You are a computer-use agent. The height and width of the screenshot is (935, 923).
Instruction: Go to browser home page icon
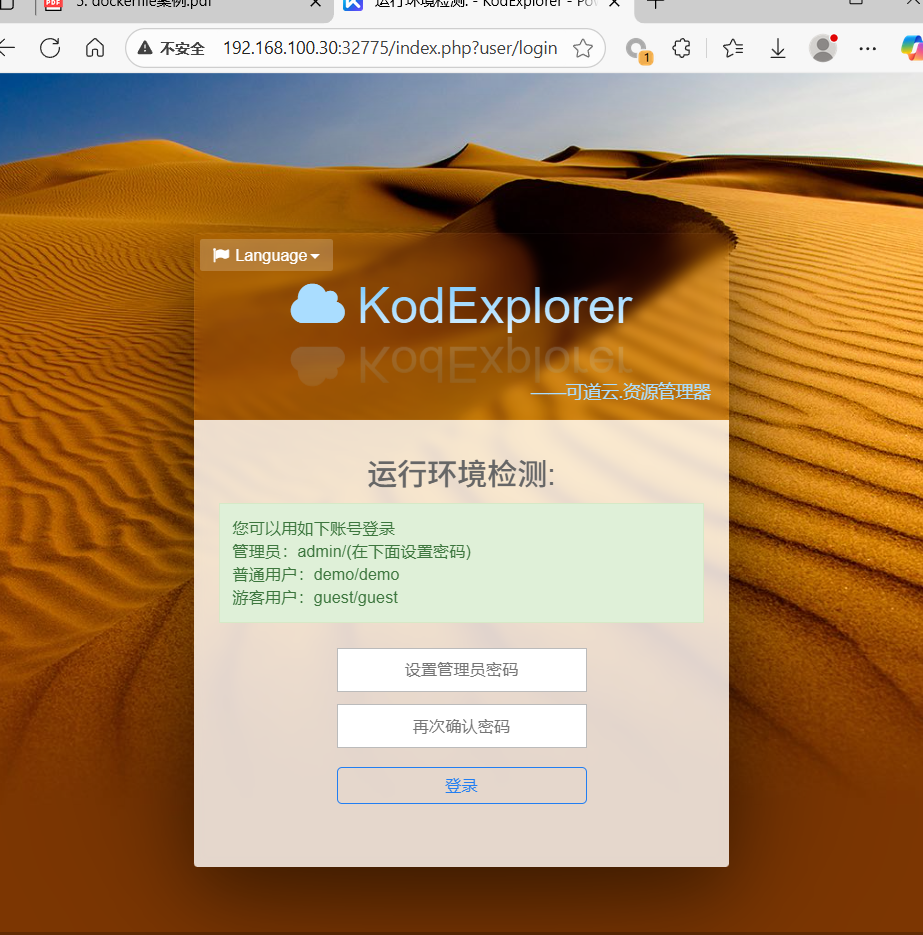(95, 48)
